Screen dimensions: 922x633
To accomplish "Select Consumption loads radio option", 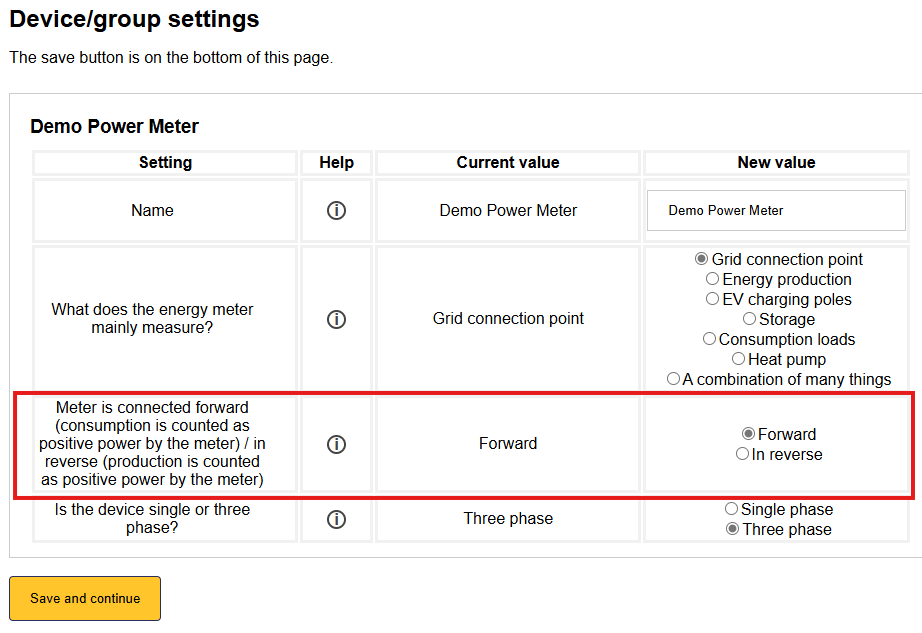I will point(709,339).
